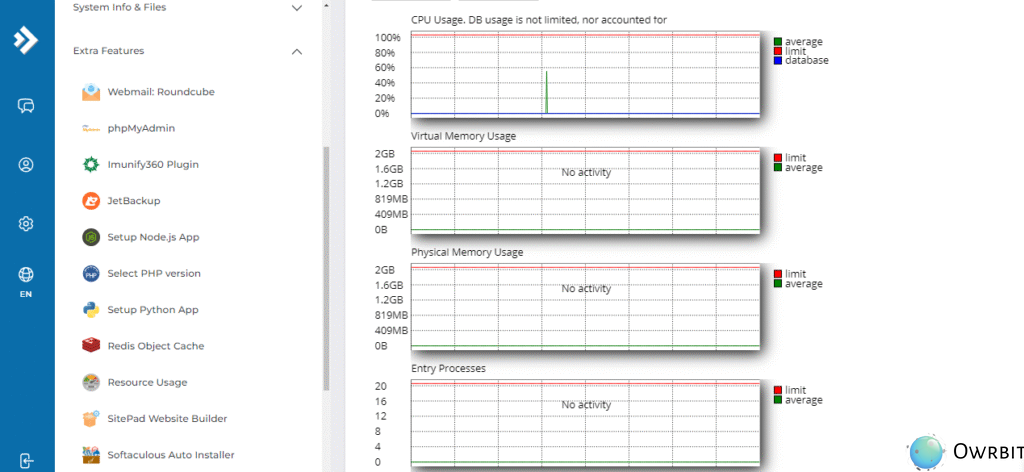Click the Setup Python App icon

91,310
